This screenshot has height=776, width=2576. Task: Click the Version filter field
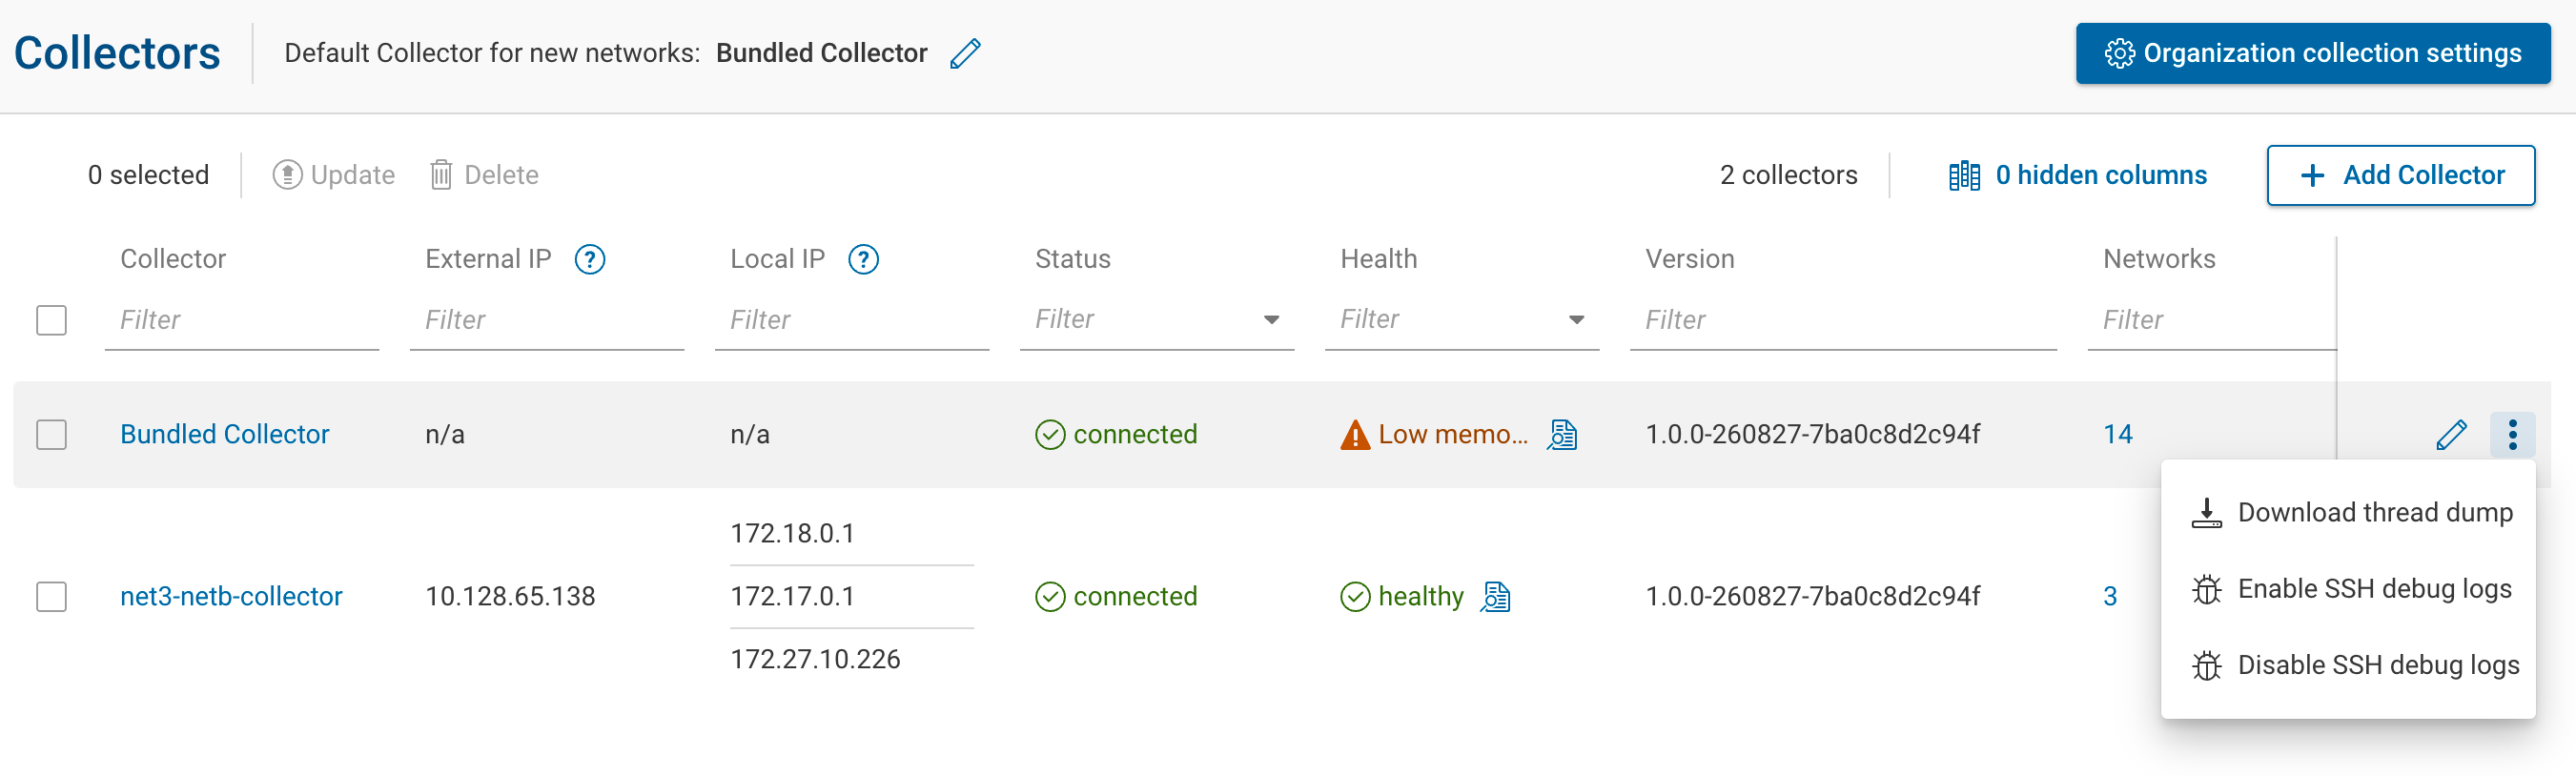(x=1843, y=321)
